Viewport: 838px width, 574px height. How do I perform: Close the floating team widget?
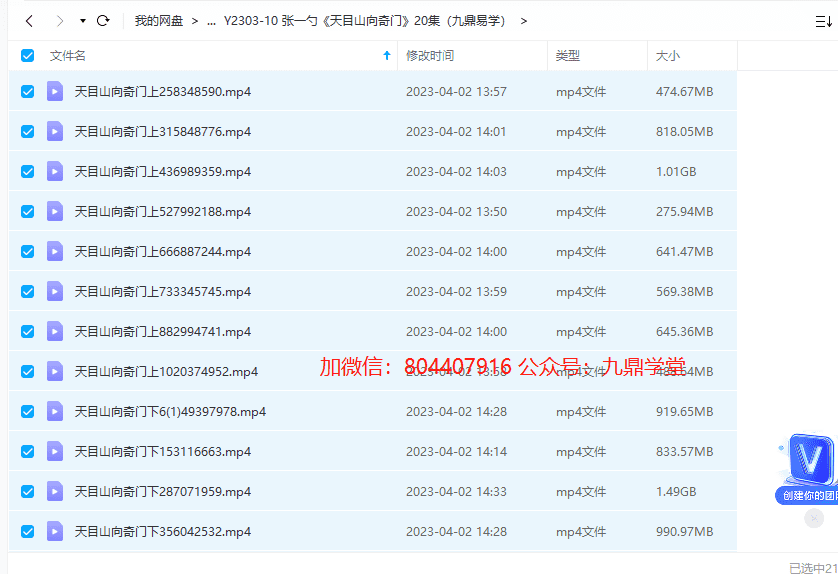coord(814,518)
